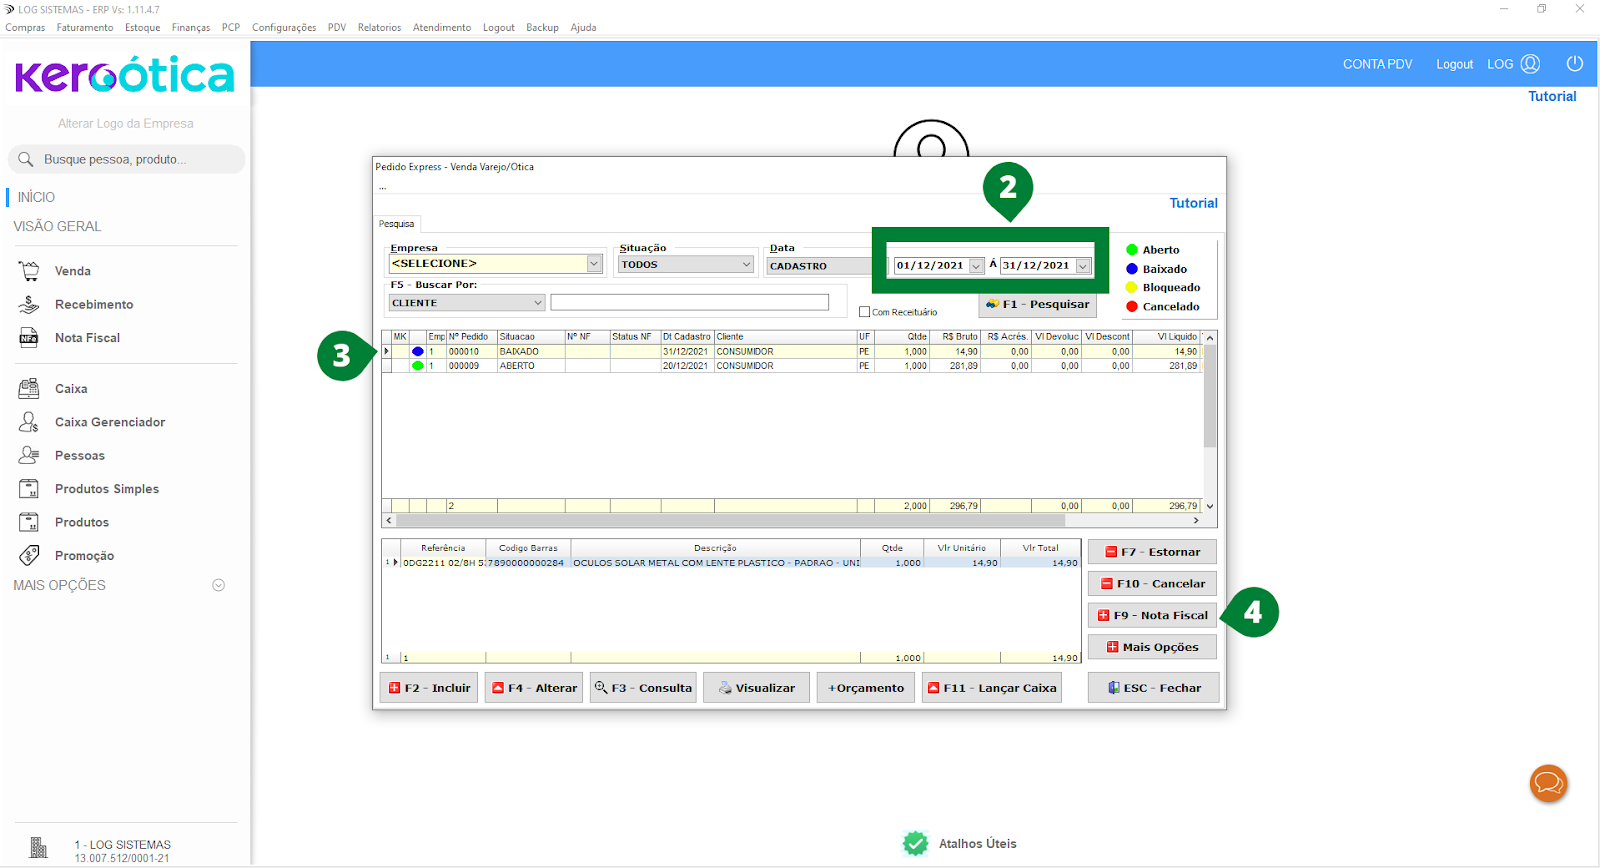Open the Relatorios menu
This screenshot has width=1600, height=868.
[379, 28]
